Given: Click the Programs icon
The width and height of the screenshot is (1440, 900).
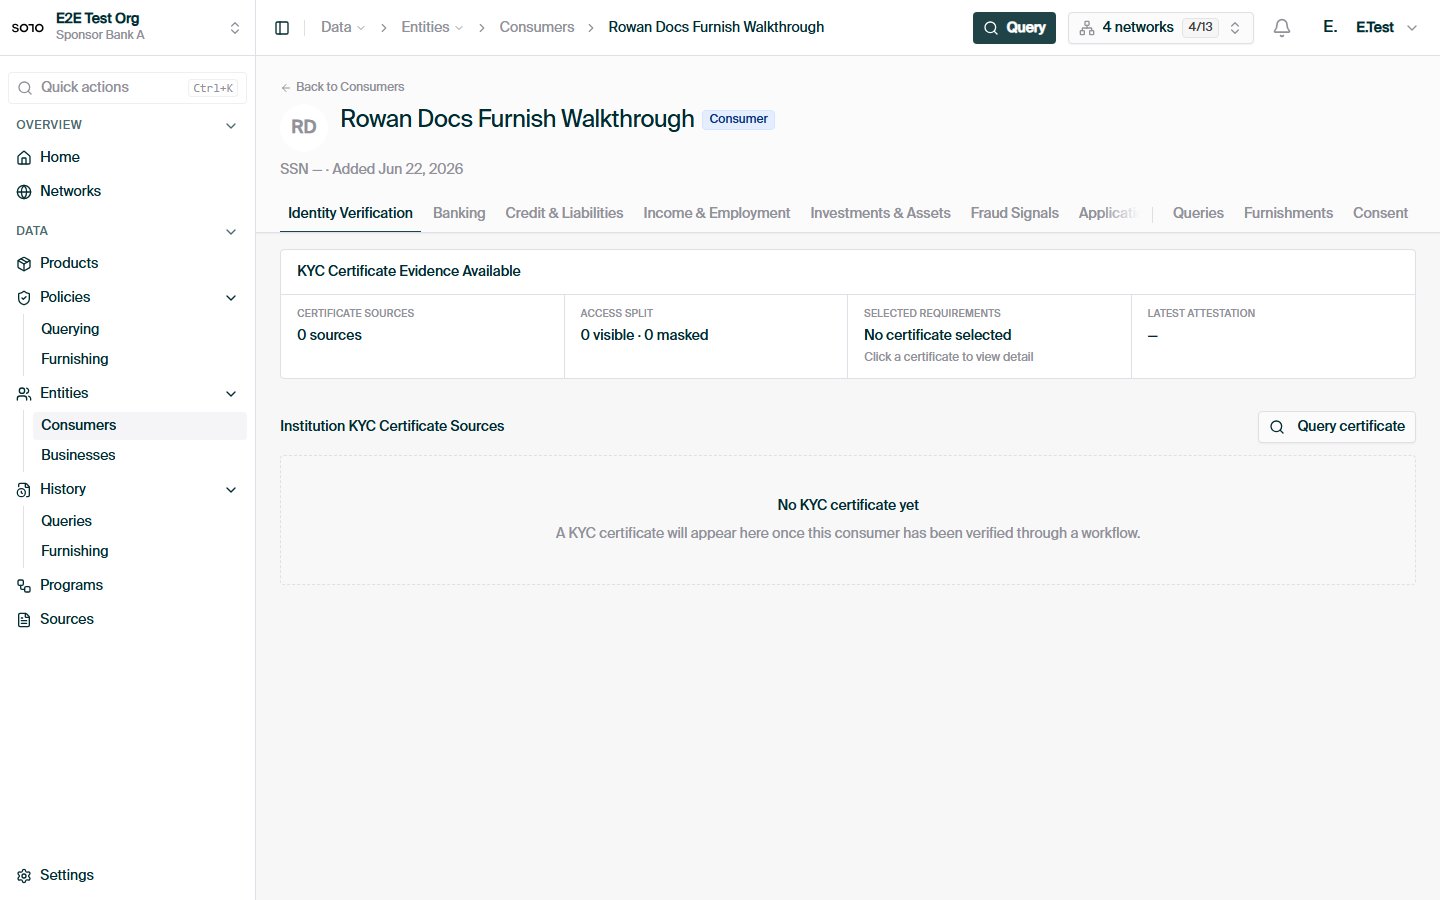Looking at the screenshot, I should click(x=24, y=586).
